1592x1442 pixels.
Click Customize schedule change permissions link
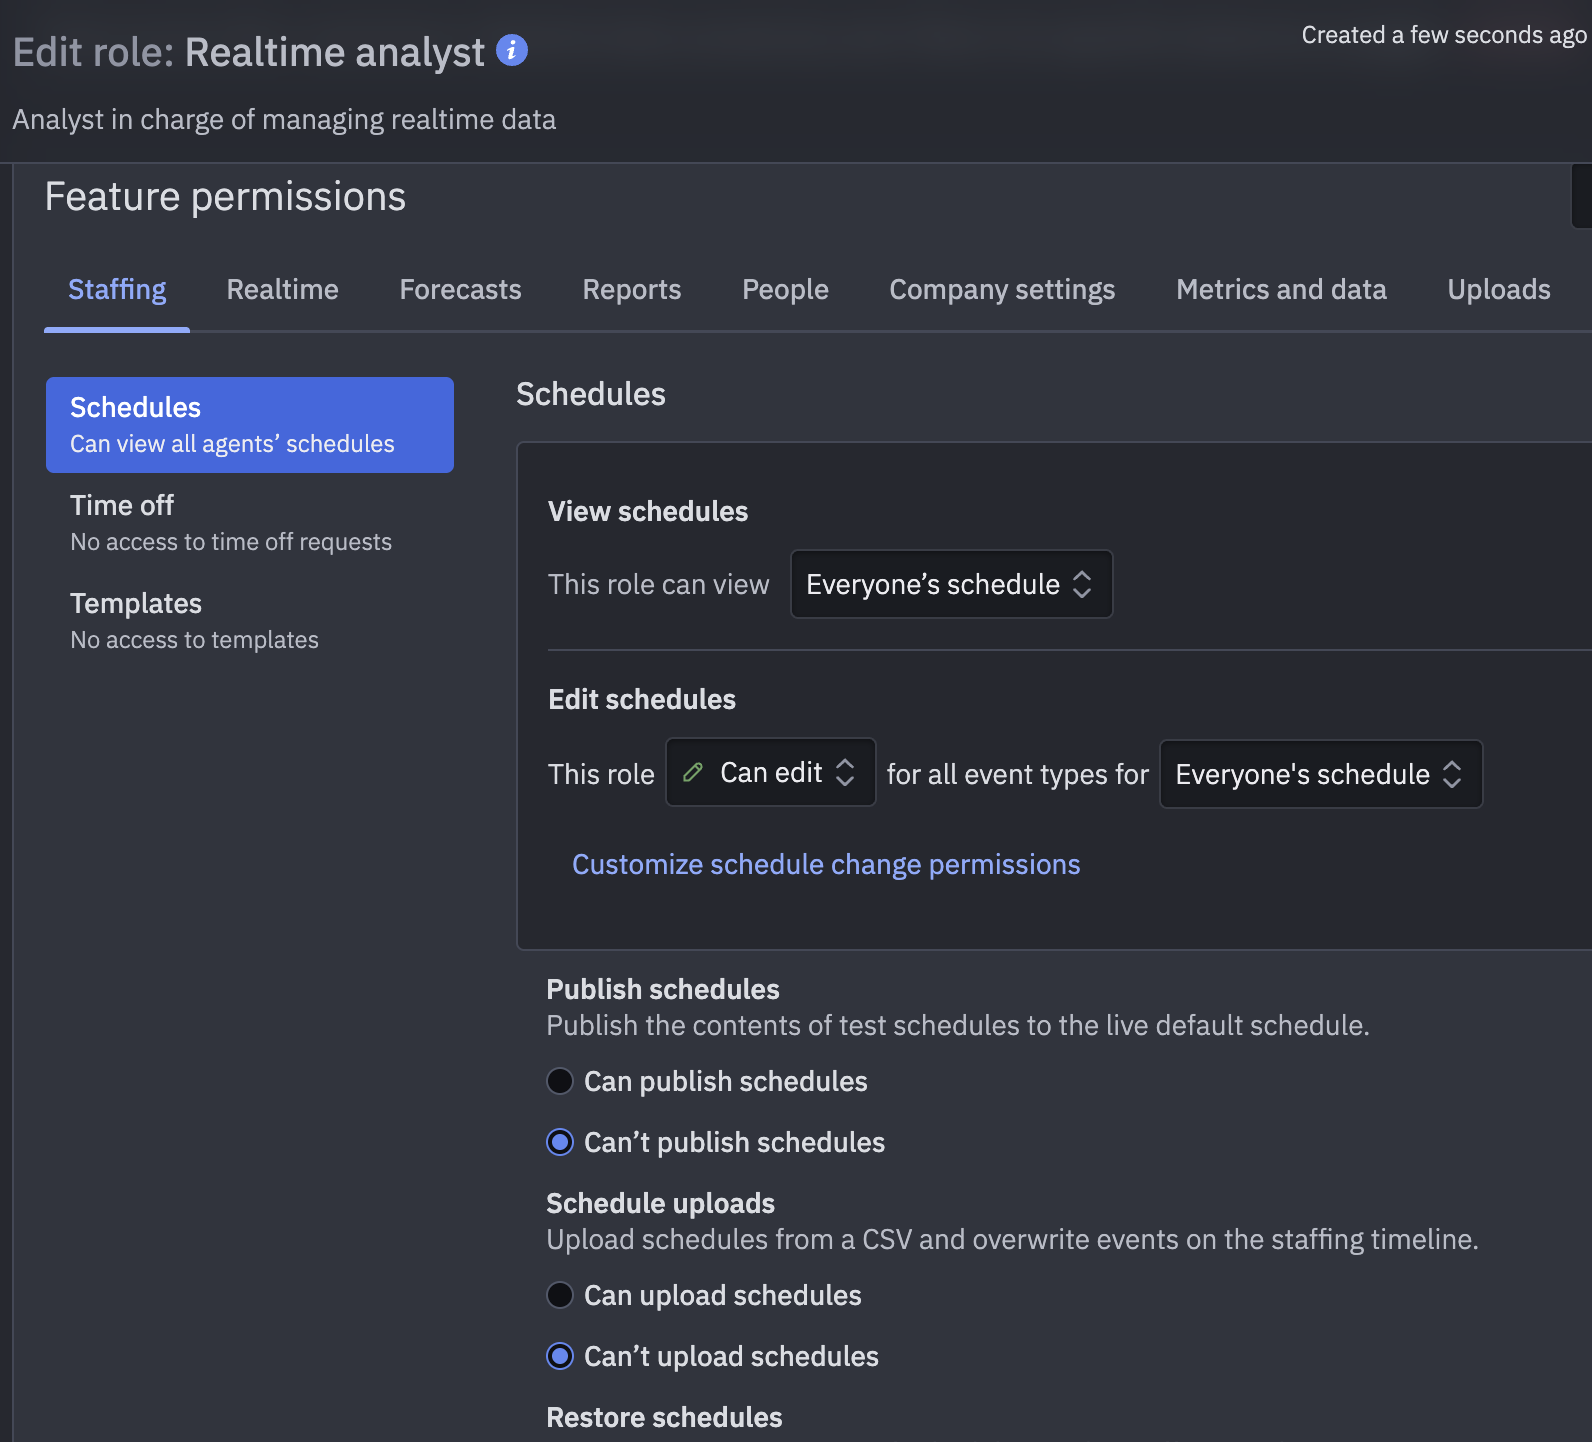click(x=826, y=864)
